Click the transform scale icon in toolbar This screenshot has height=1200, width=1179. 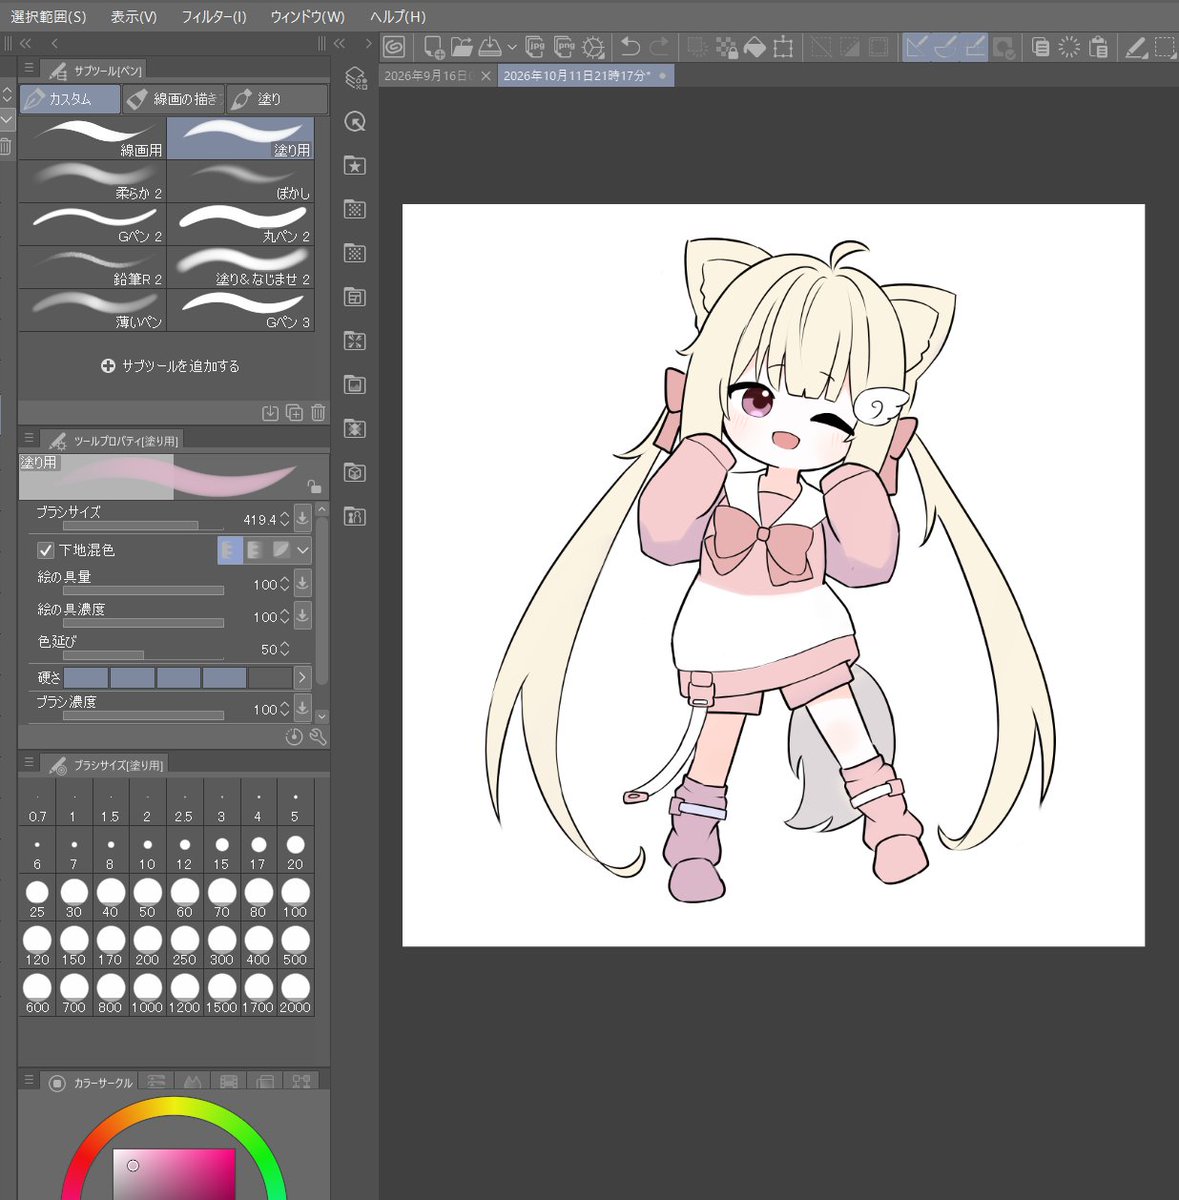point(783,46)
